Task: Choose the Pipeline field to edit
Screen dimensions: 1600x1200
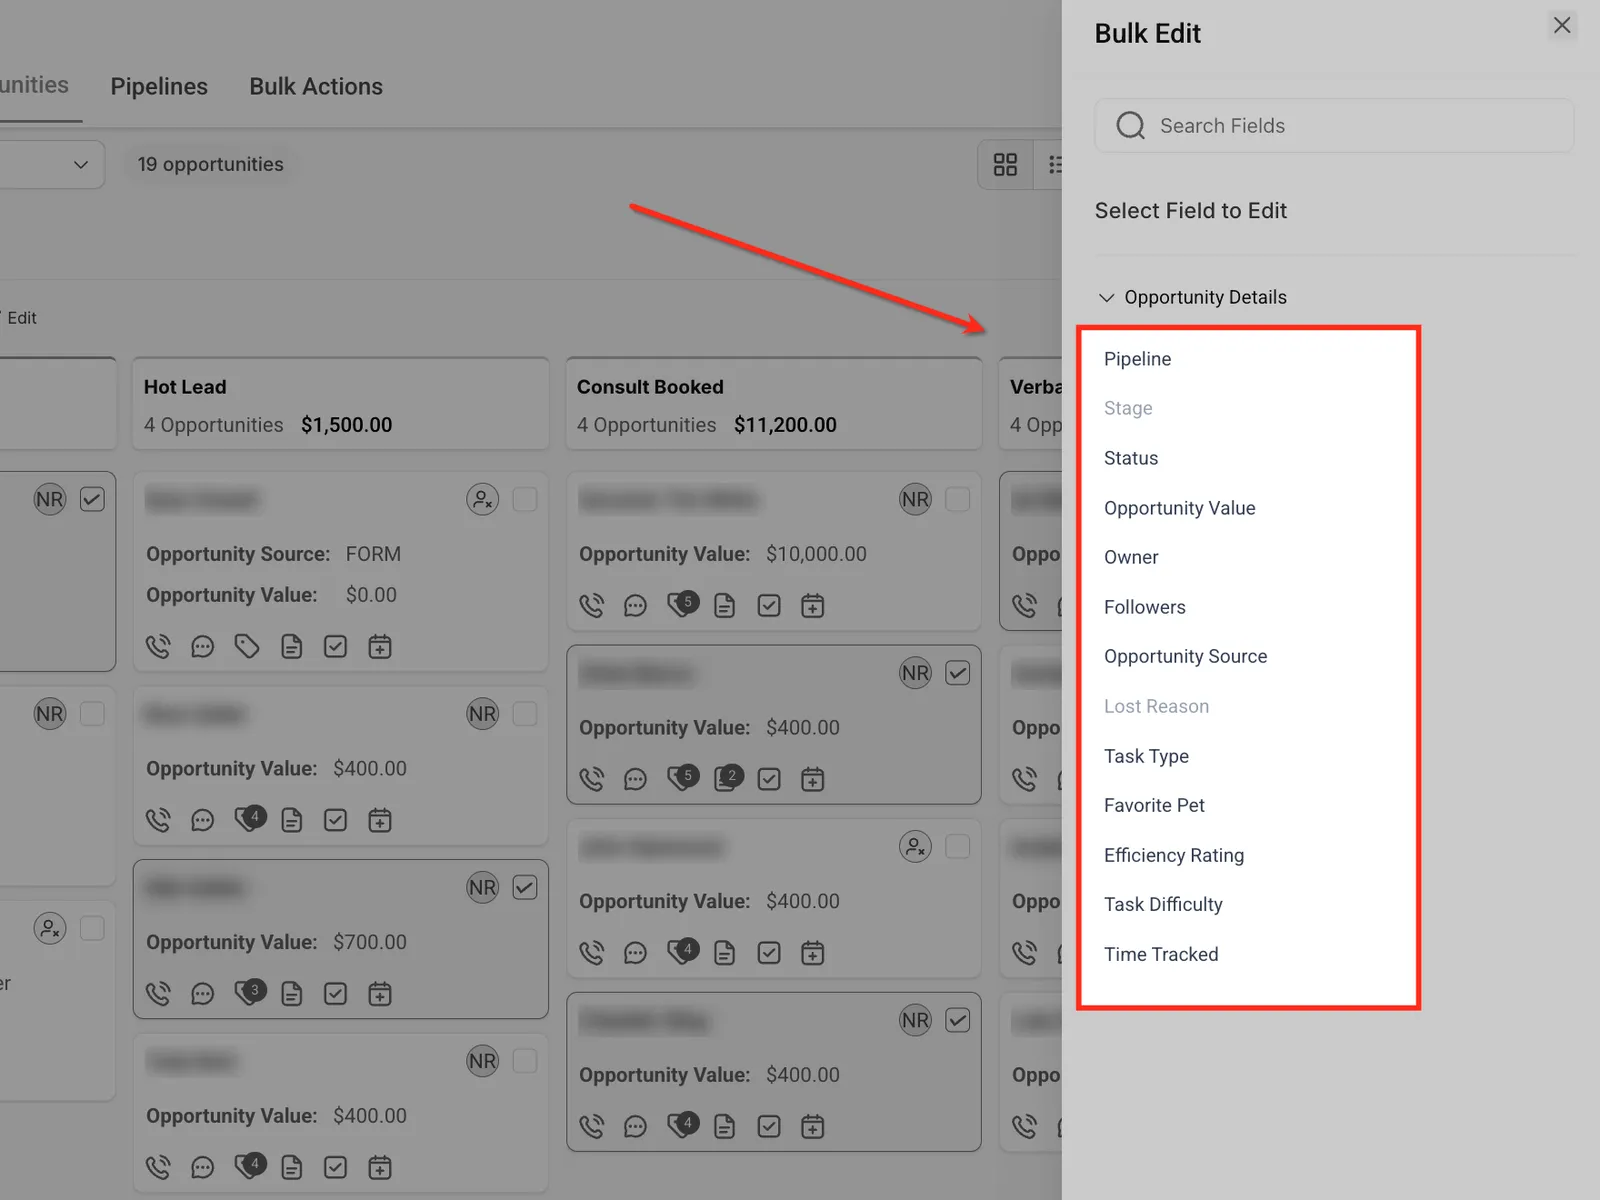Action: [x=1138, y=359]
